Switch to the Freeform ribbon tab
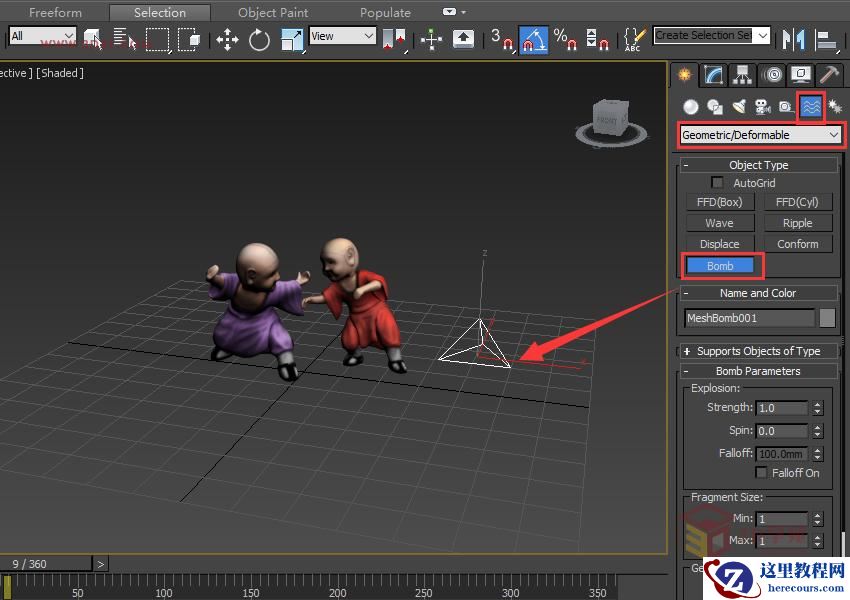 tap(55, 13)
